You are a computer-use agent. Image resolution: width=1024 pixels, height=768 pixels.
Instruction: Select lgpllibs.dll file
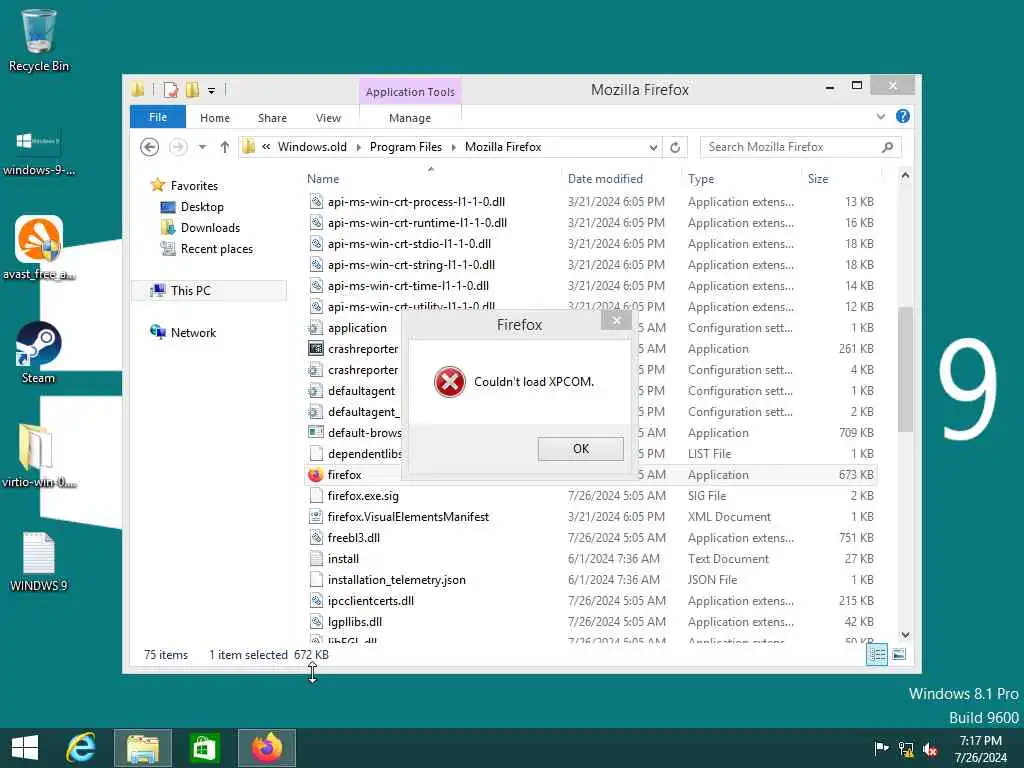click(355, 622)
